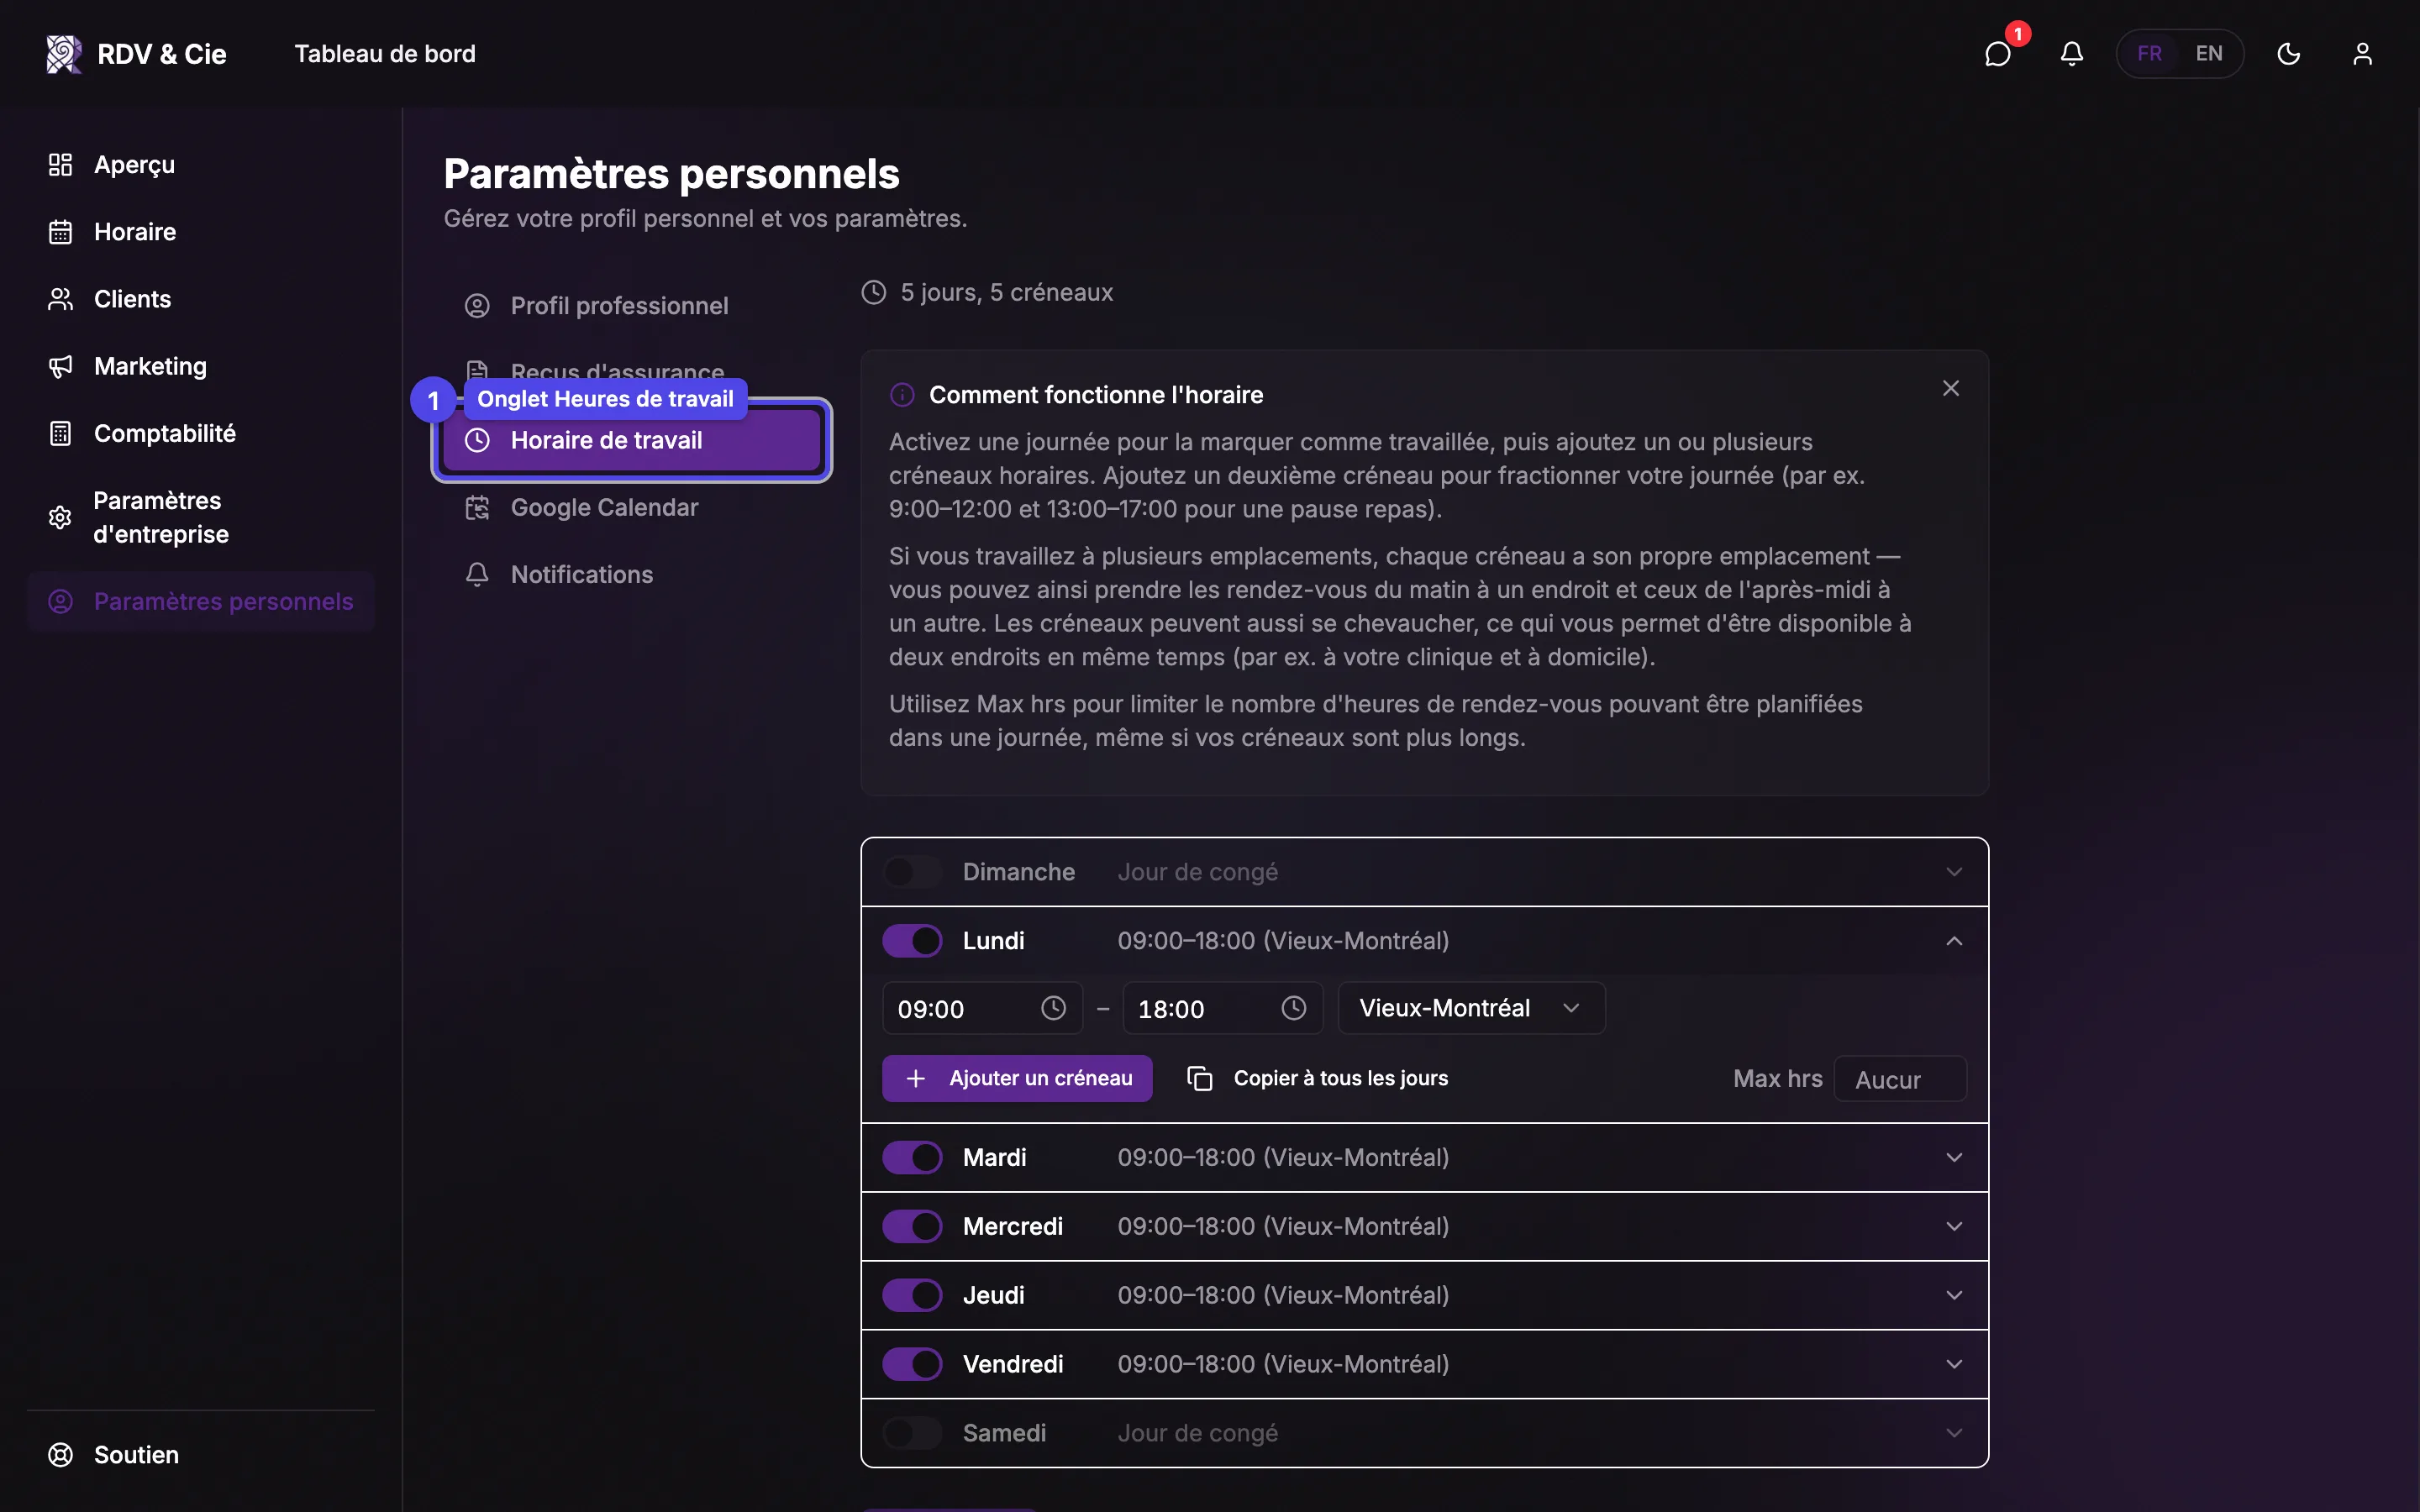
Task: Open Horaire in the sidebar
Action: point(200,232)
